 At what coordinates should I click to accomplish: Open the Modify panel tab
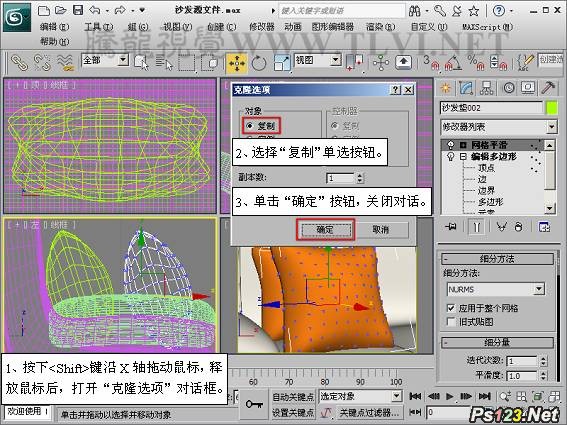466,88
